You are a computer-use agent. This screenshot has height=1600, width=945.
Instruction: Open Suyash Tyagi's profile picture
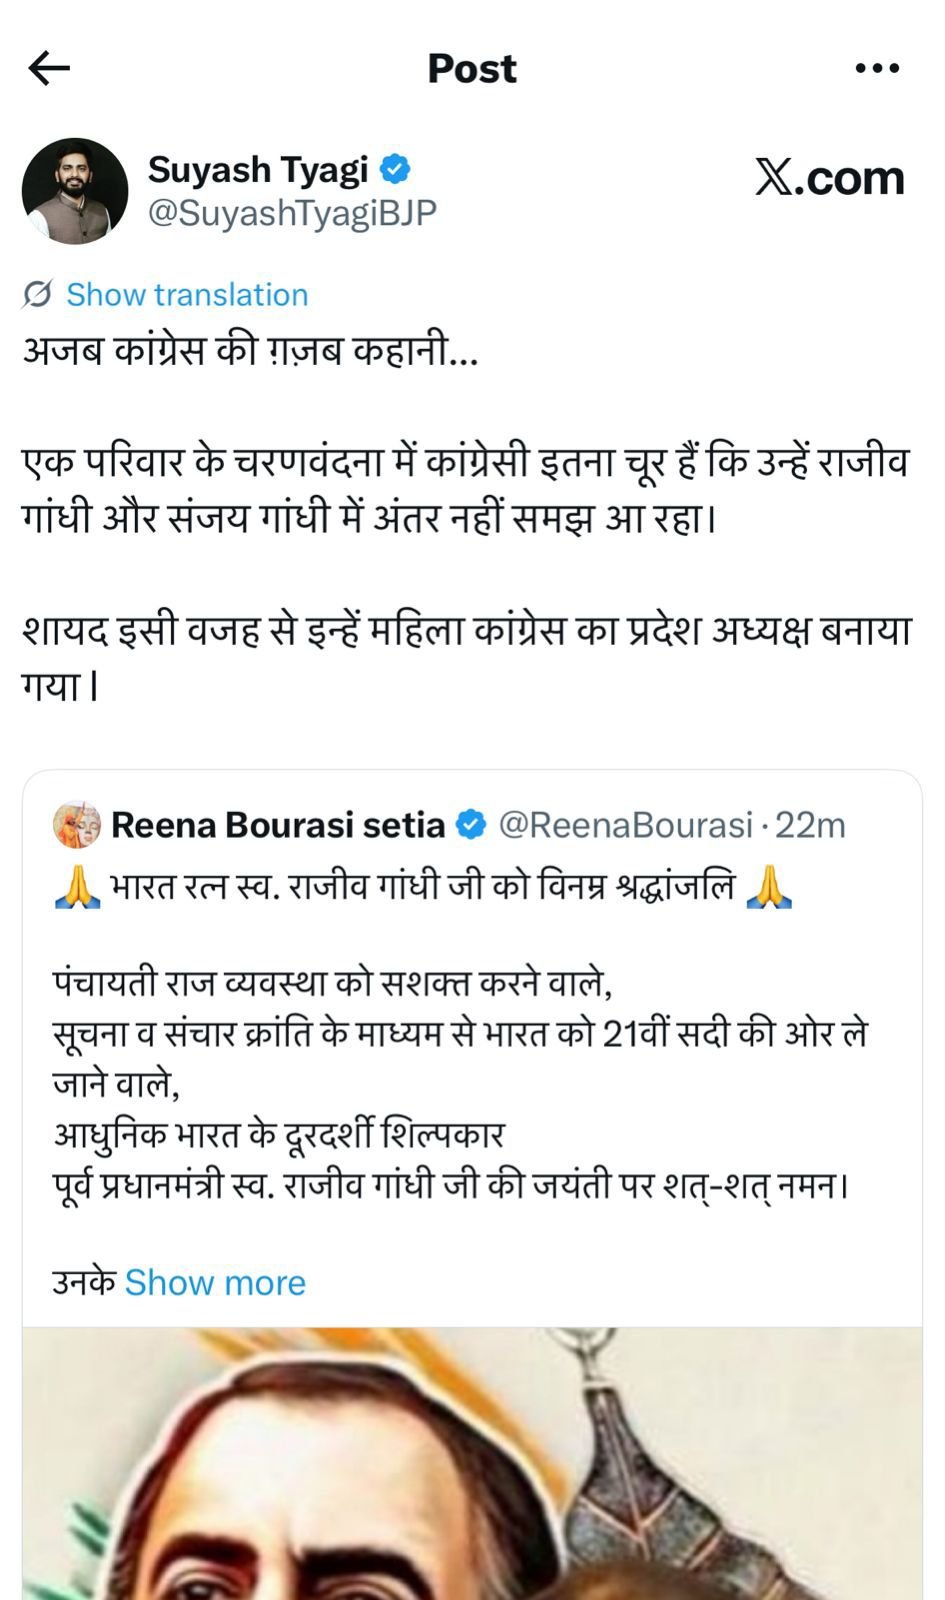pos(75,191)
